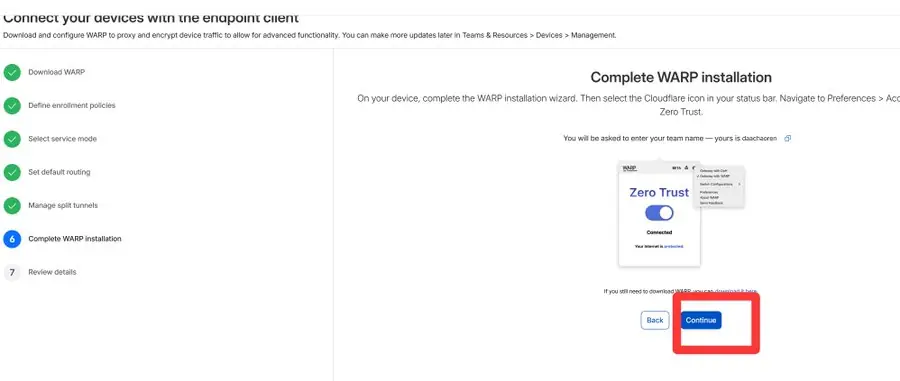Viewport: 900px width, 381px height.
Task: Click the checkmark icon for Define enrollment policies
Action: 12,106
